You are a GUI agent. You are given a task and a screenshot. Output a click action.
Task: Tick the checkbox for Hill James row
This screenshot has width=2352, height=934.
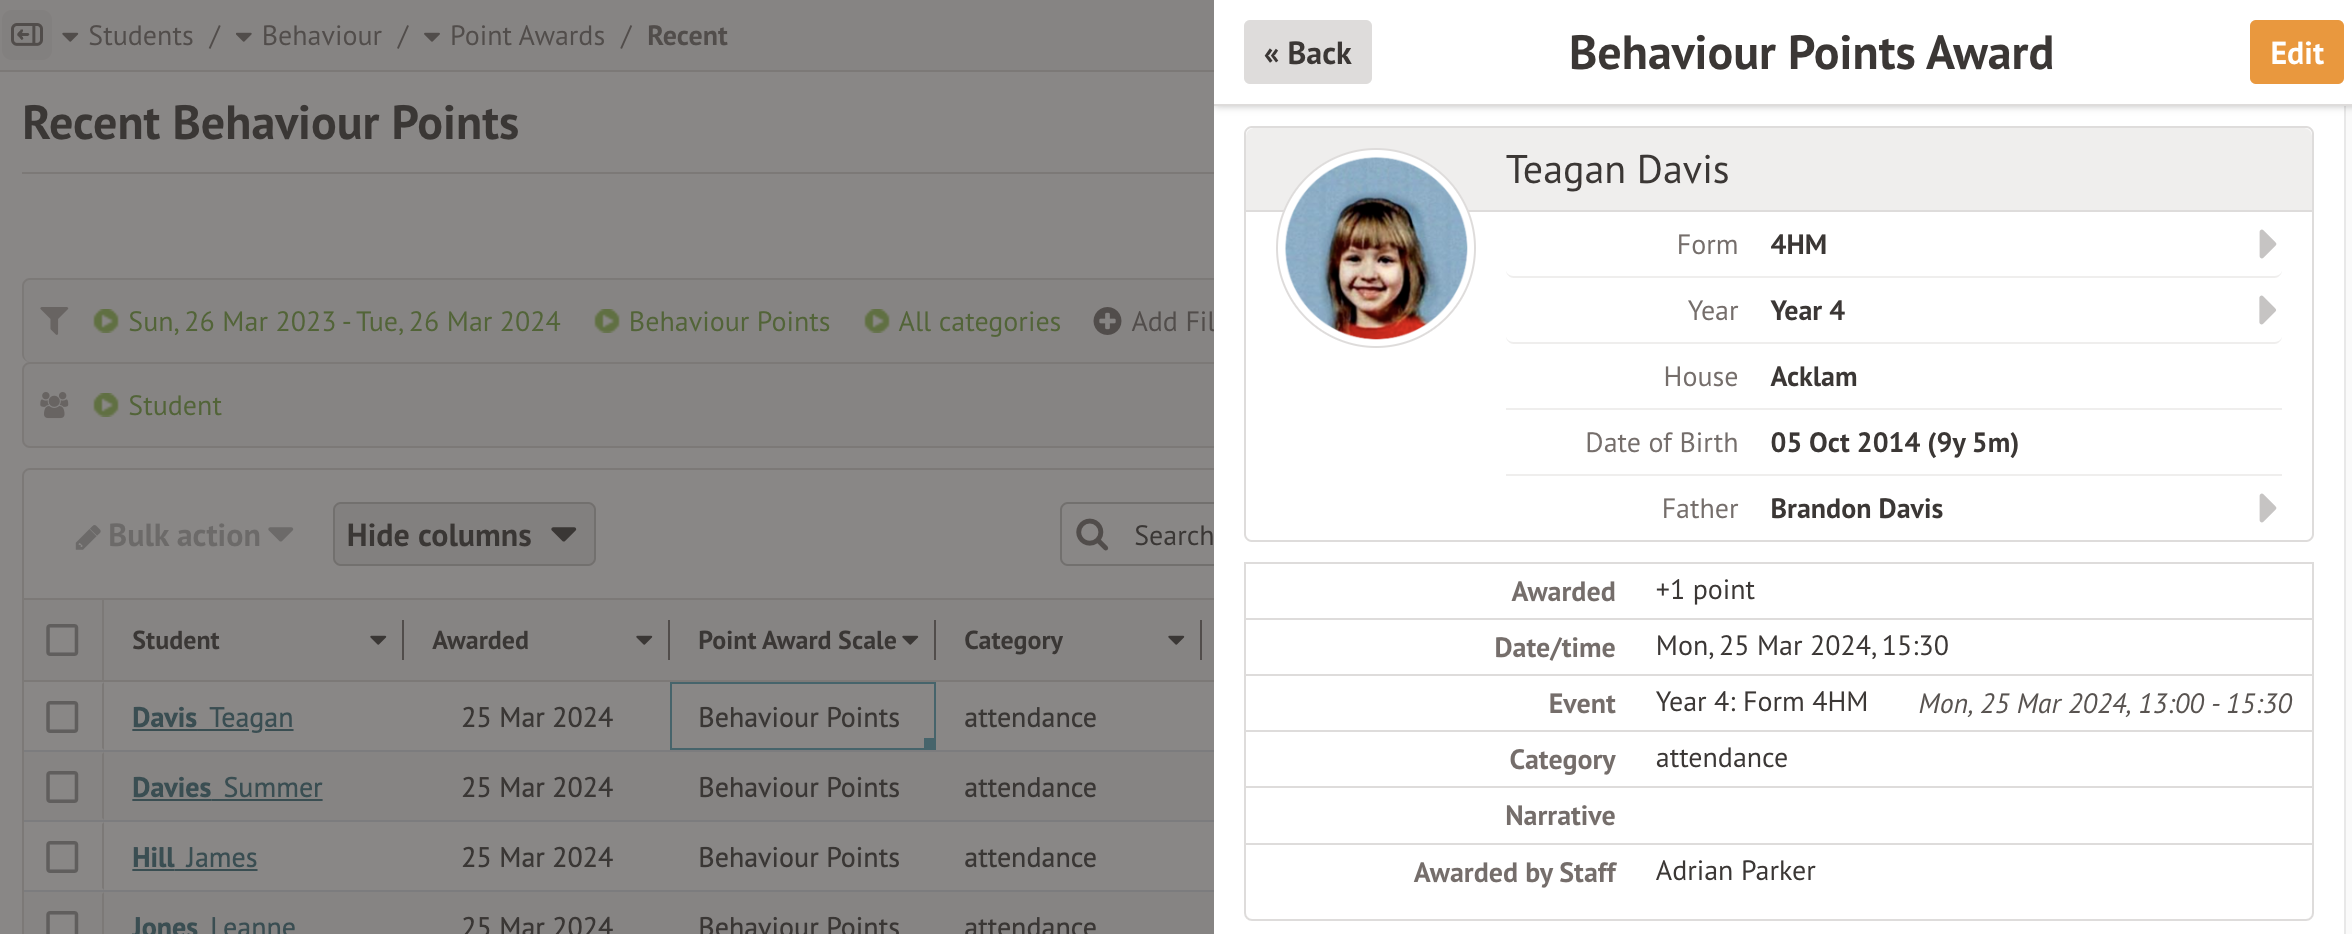[62, 857]
